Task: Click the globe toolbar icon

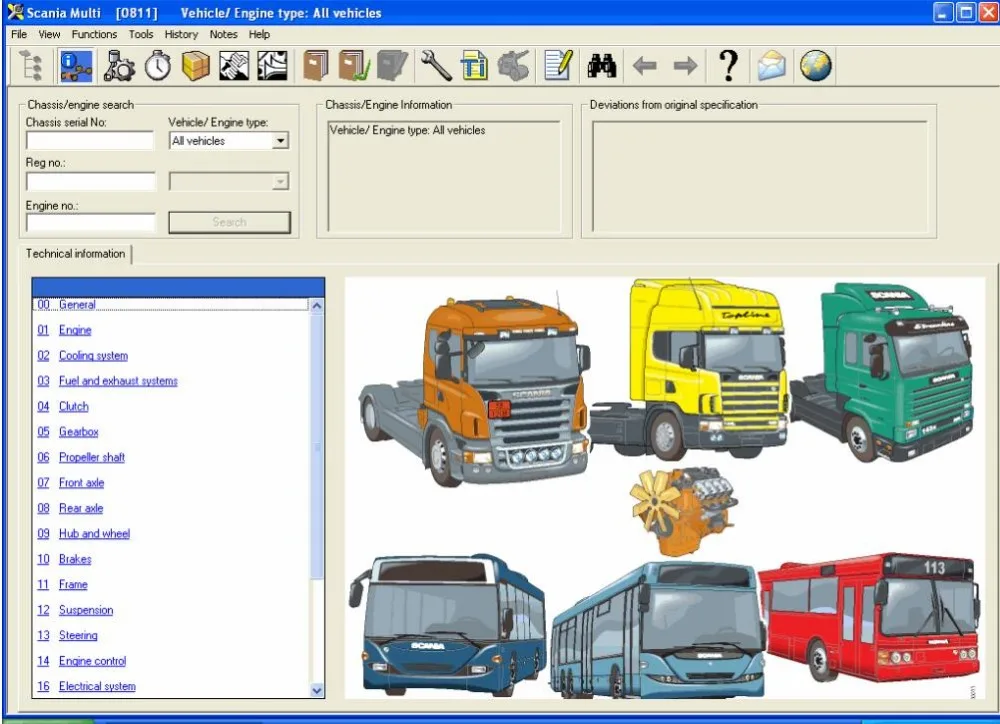Action: pyautogui.click(x=816, y=66)
